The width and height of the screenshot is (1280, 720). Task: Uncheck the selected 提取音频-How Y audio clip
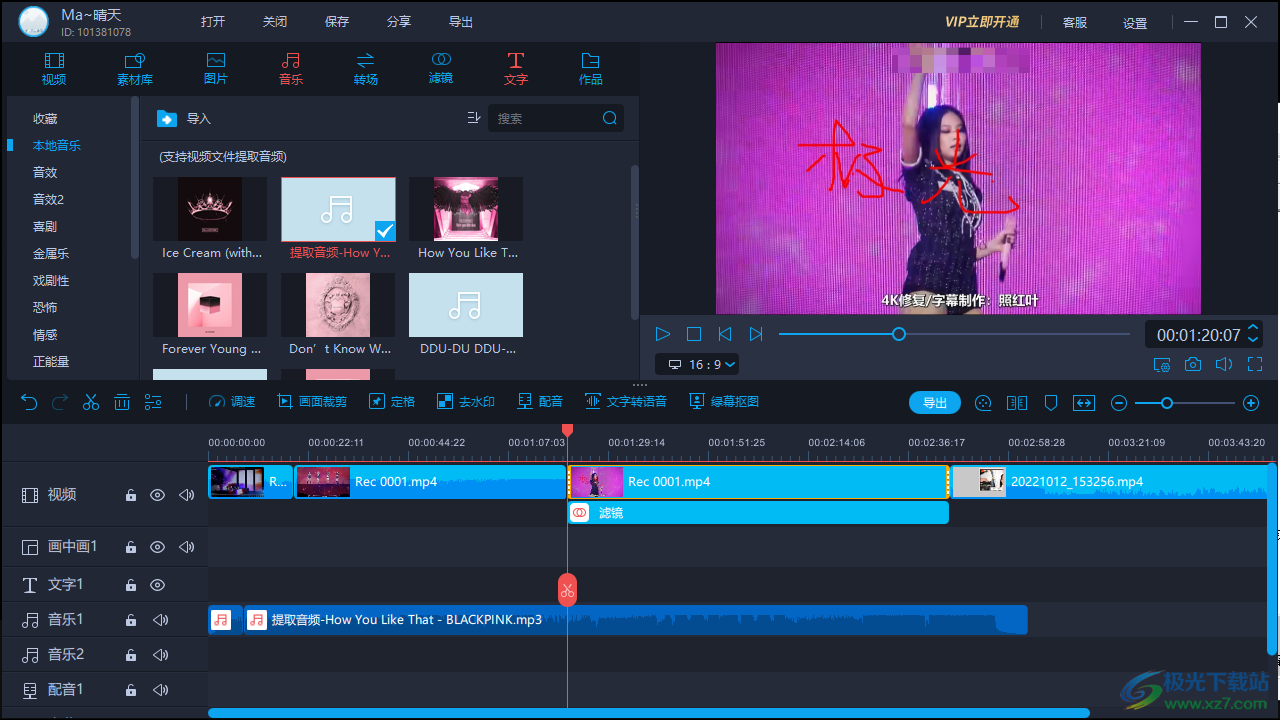tap(384, 230)
